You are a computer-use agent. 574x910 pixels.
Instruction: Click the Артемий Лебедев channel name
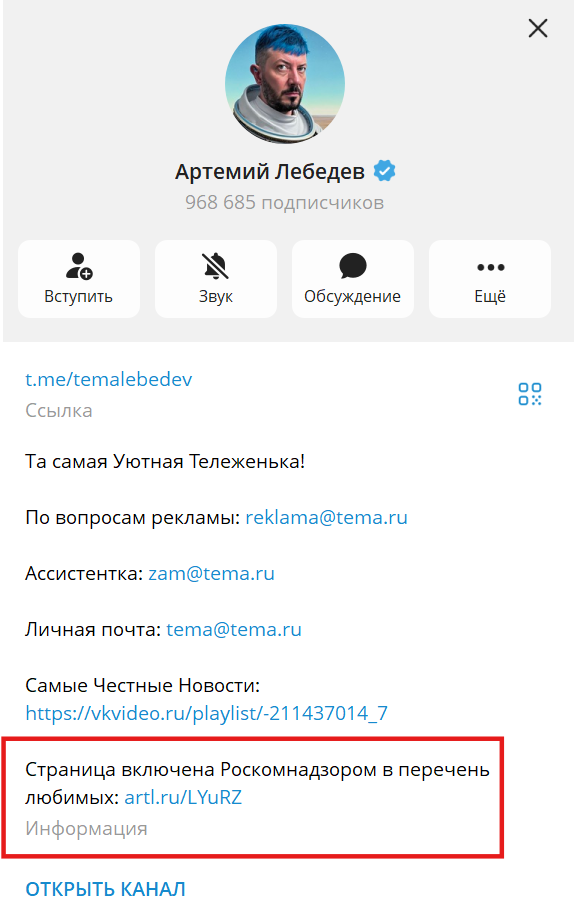coord(270,172)
